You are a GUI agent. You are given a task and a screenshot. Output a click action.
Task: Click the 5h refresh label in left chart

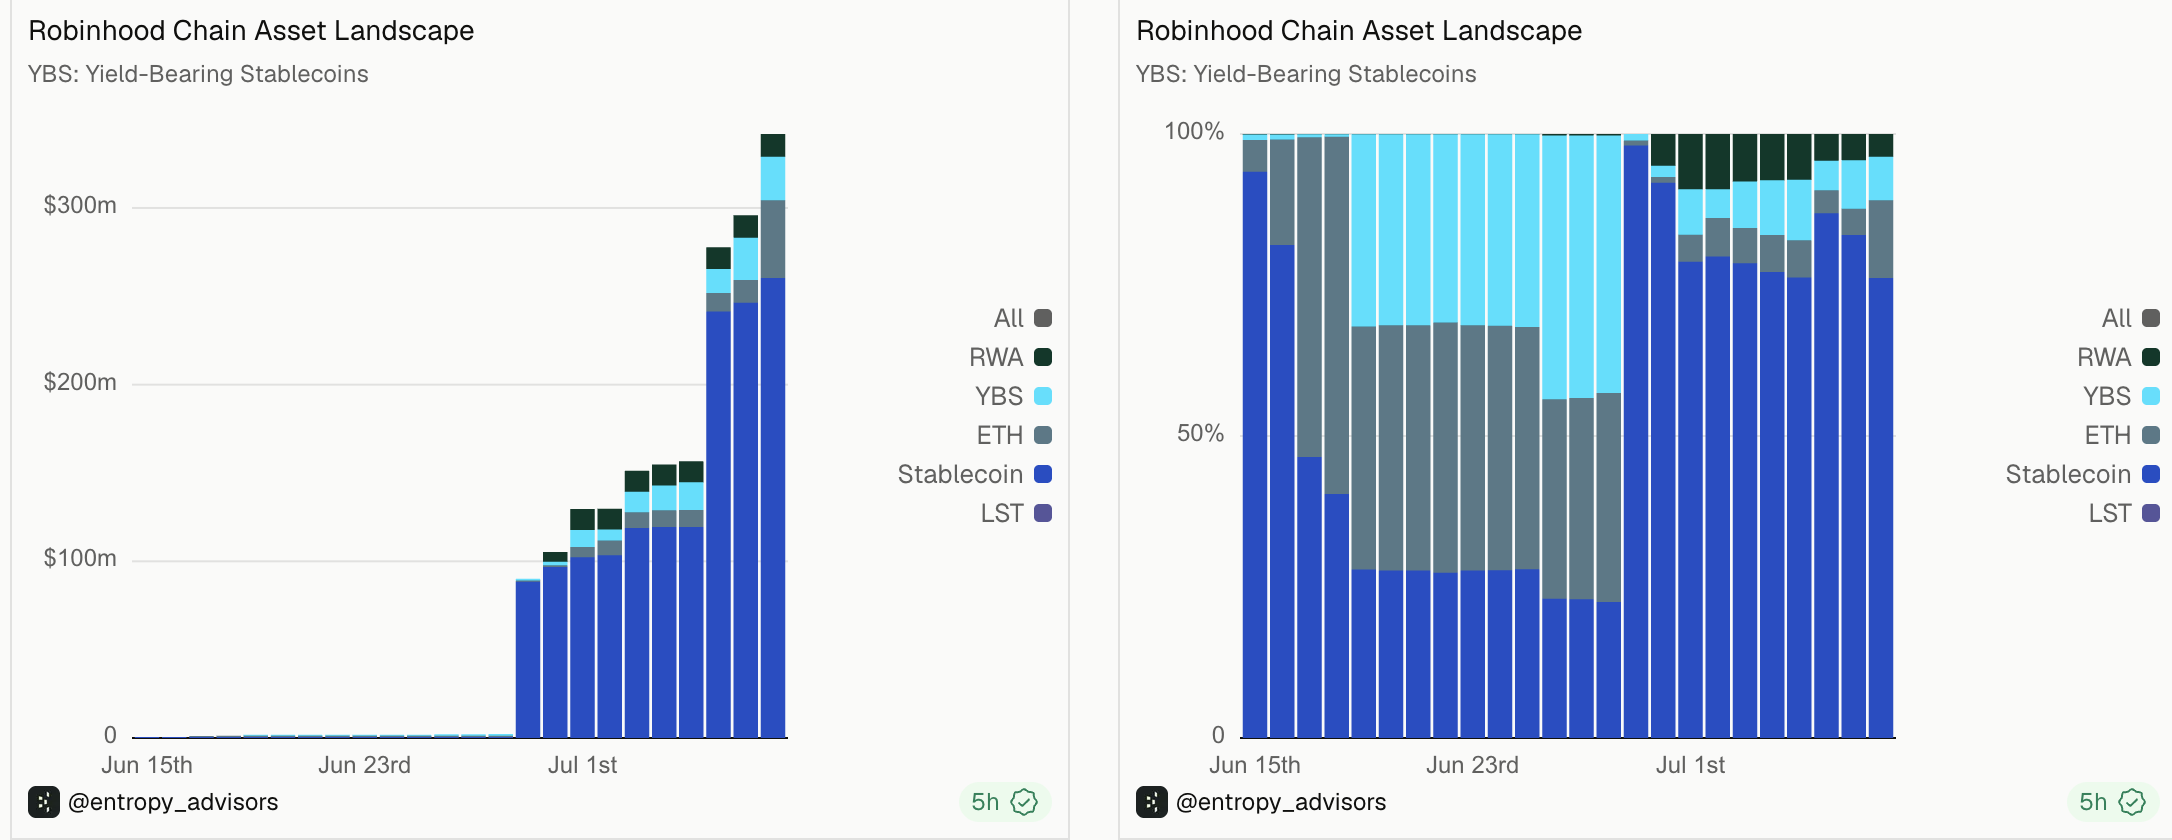pyautogui.click(x=985, y=802)
